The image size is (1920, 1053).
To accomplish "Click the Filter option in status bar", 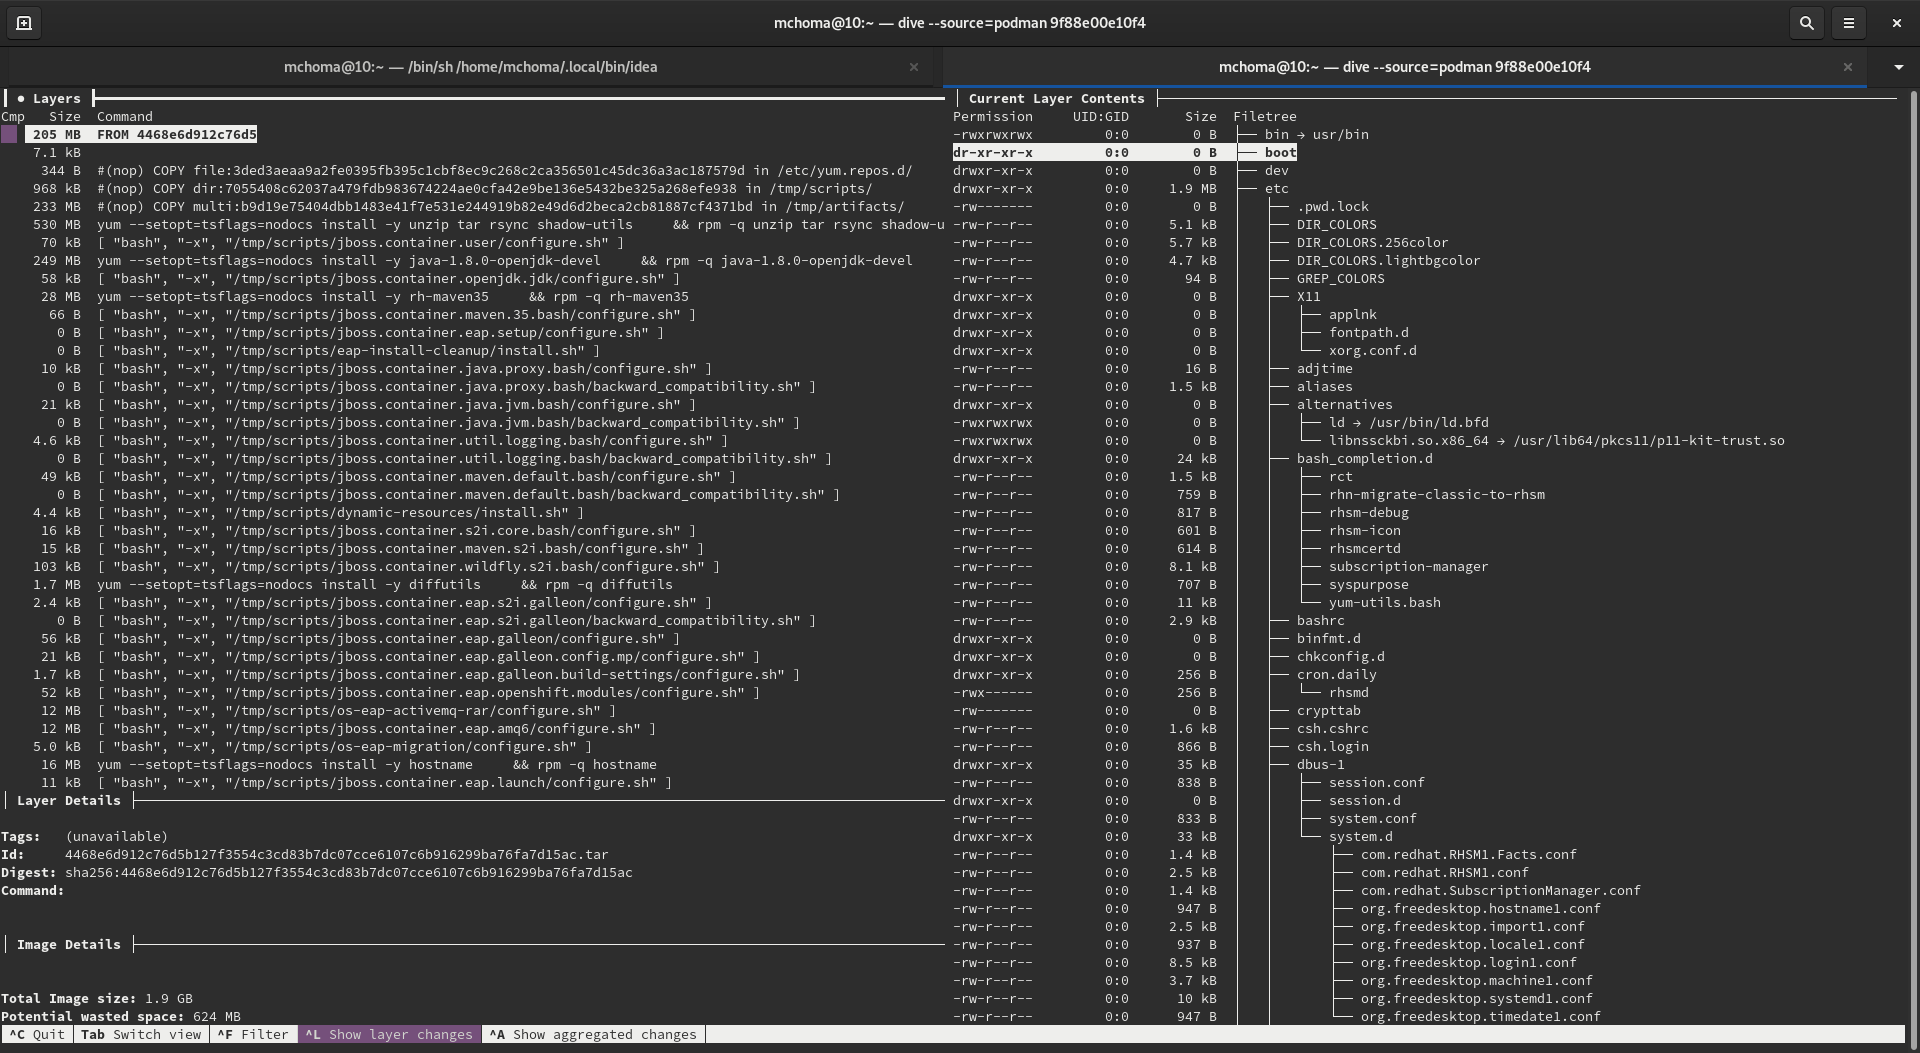I will point(253,1035).
